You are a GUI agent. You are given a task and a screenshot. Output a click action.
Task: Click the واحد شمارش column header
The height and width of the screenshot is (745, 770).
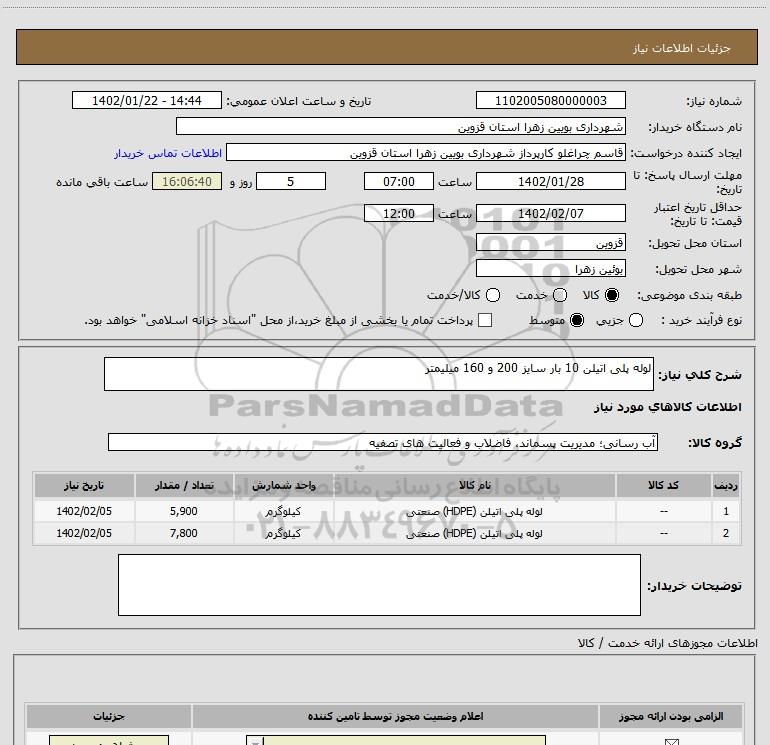click(x=283, y=485)
